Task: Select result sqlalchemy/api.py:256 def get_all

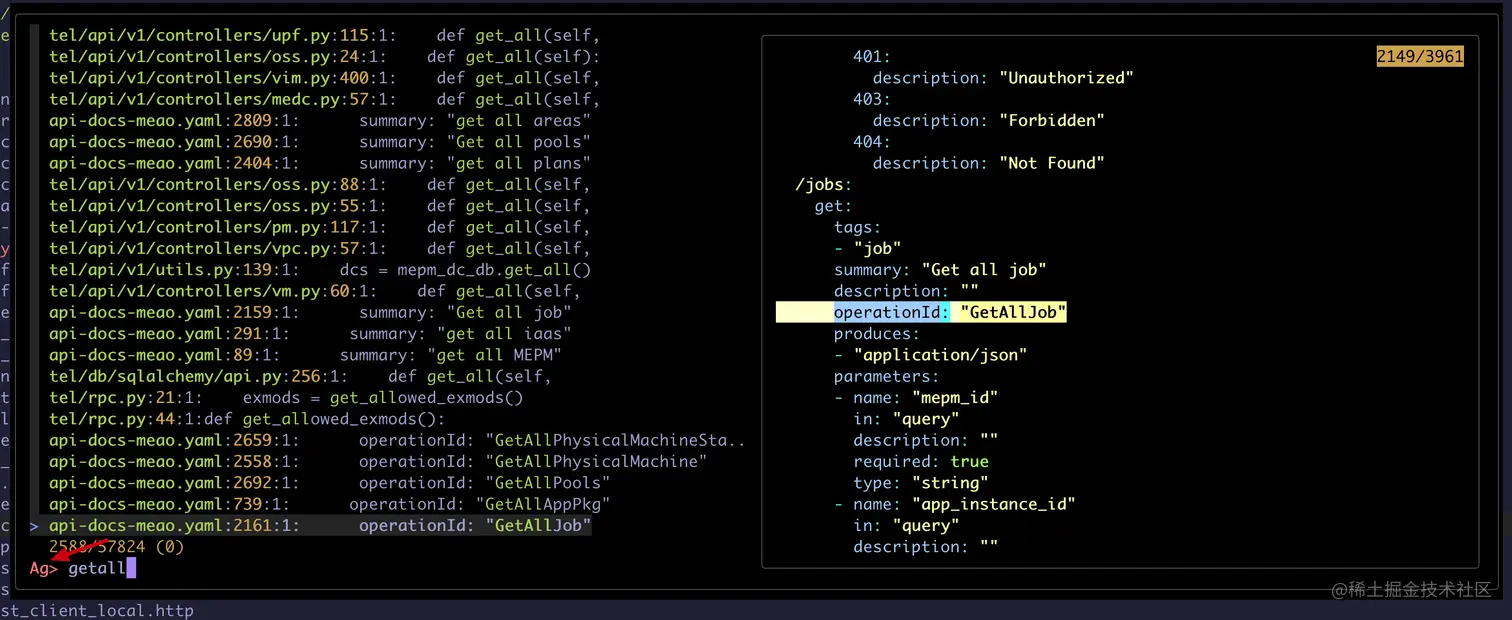Action: pyautogui.click(x=300, y=376)
